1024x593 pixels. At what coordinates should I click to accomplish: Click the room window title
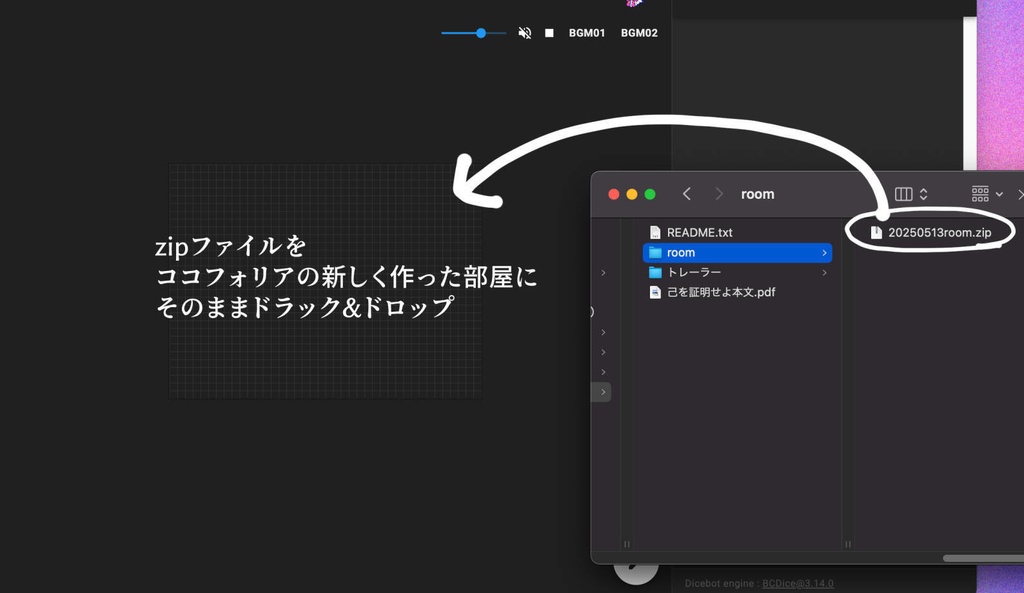(757, 194)
